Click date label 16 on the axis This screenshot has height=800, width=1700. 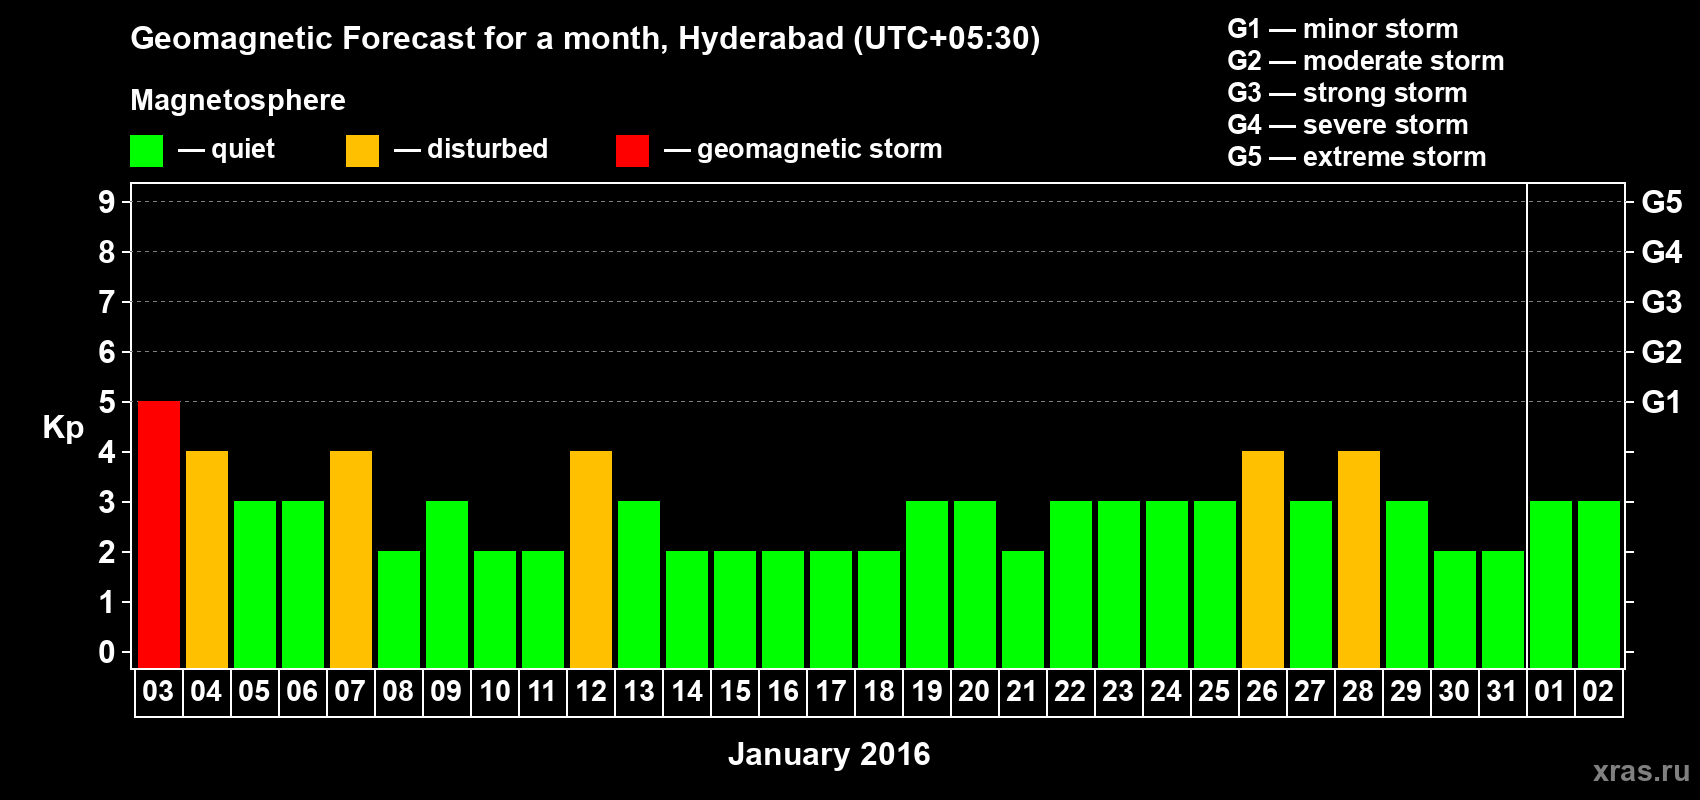(782, 692)
